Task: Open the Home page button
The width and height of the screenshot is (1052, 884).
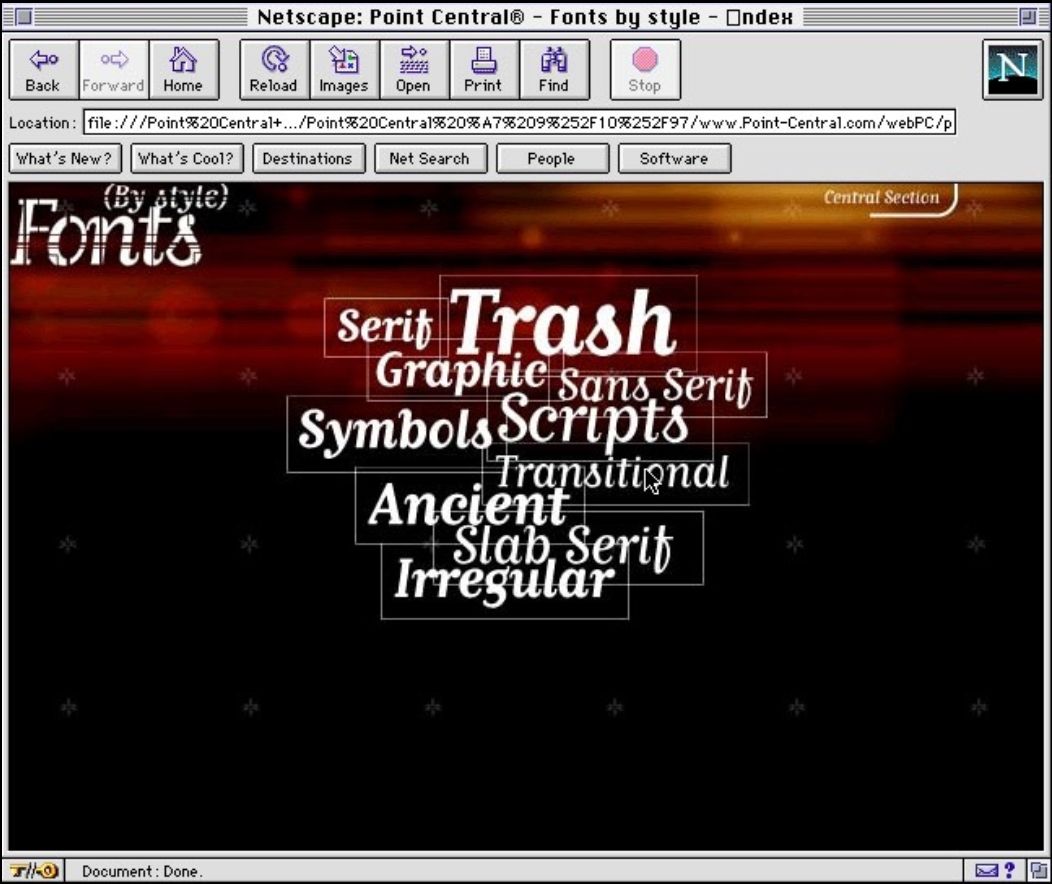Action: tap(183, 70)
